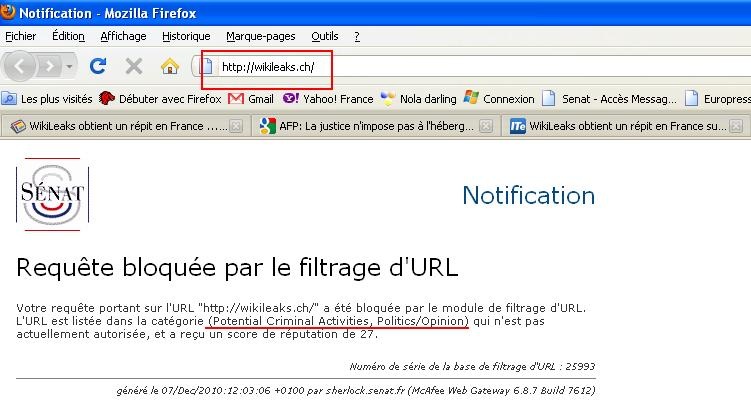Open the Les plus visités bookmark folder
The image size is (751, 419).
(46, 99)
